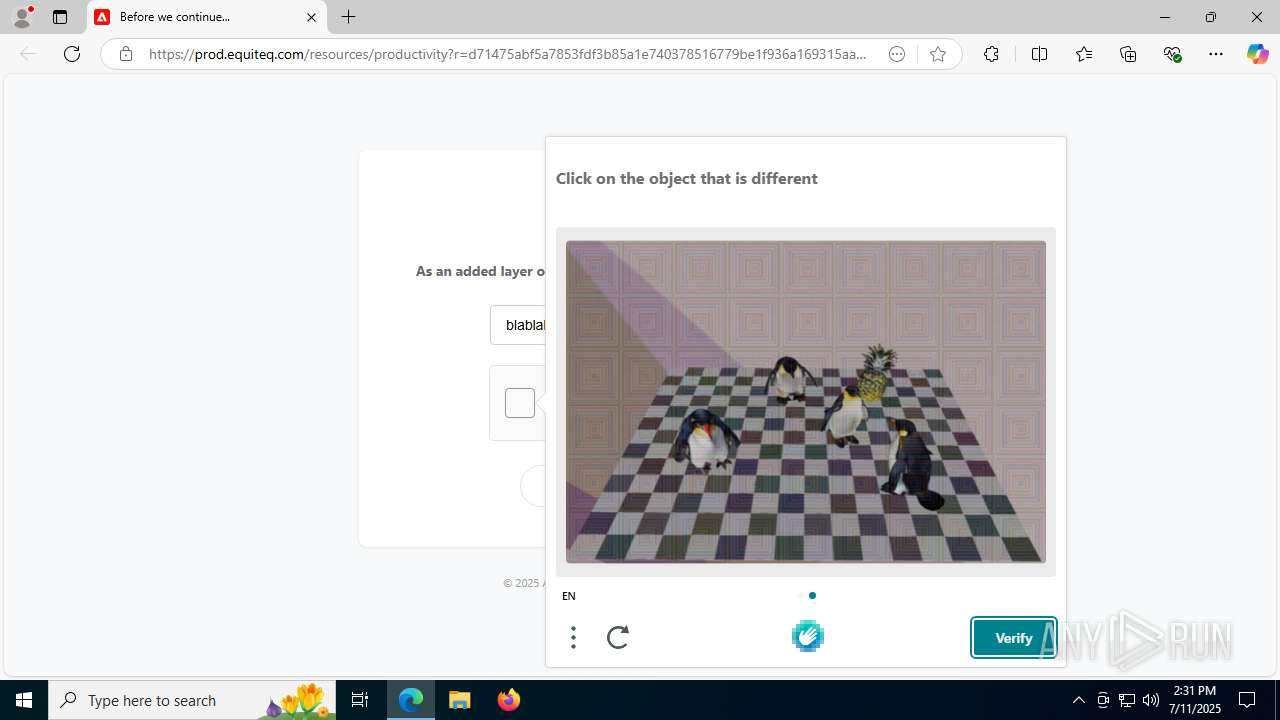Select the penguin on the left
The width and height of the screenshot is (1280, 720).
[707, 440]
